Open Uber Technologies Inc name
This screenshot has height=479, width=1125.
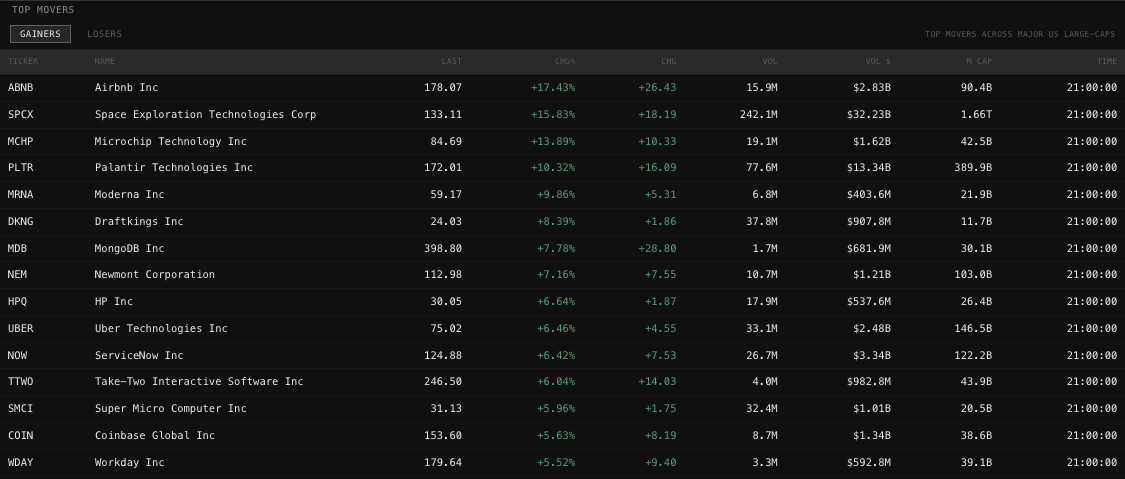pyautogui.click(x=161, y=328)
